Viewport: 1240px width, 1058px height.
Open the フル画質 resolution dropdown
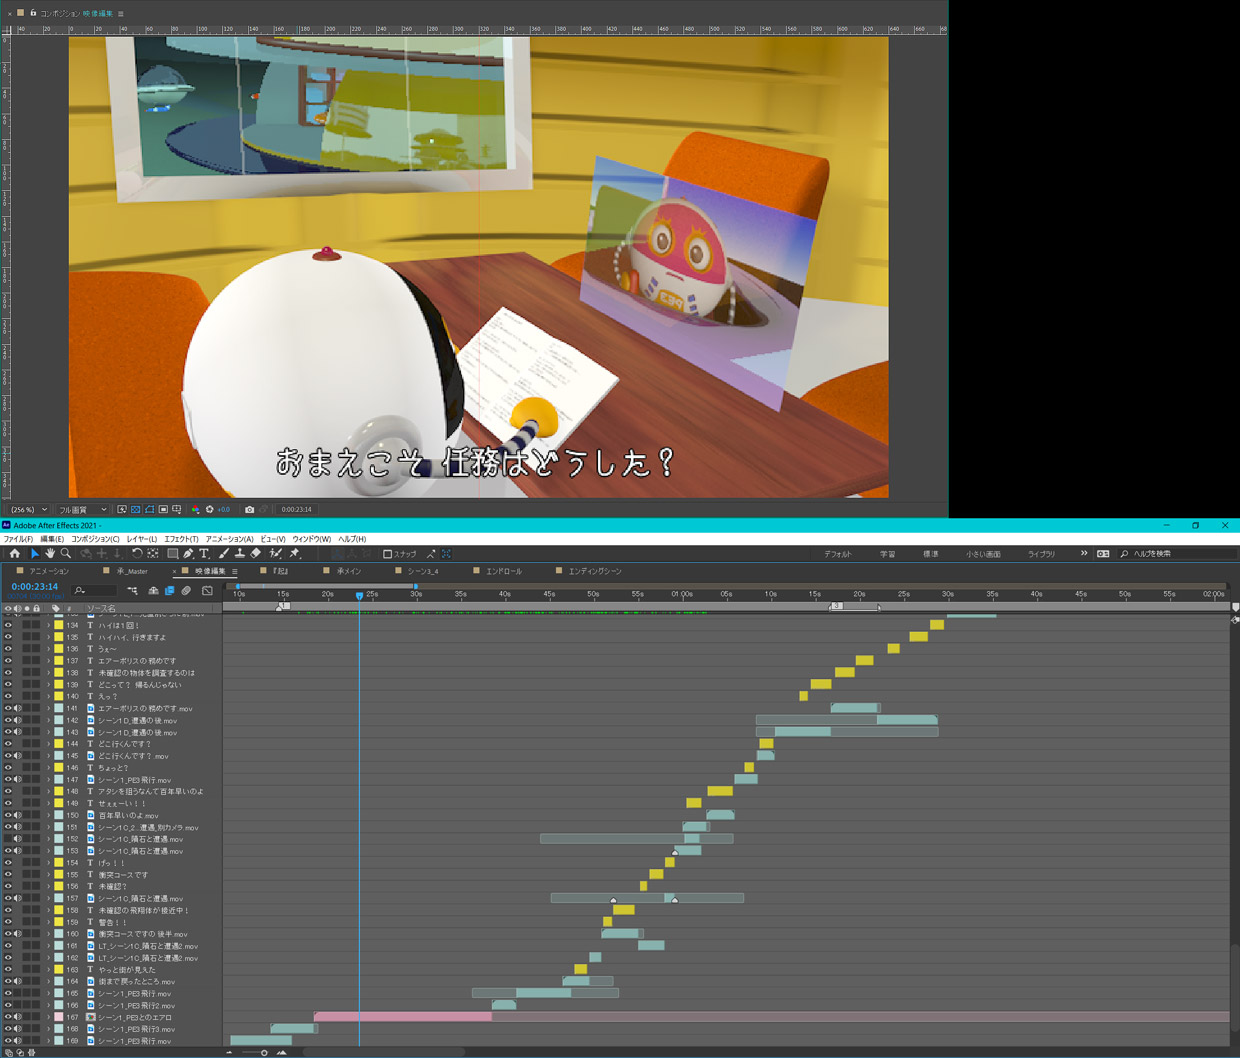(82, 509)
